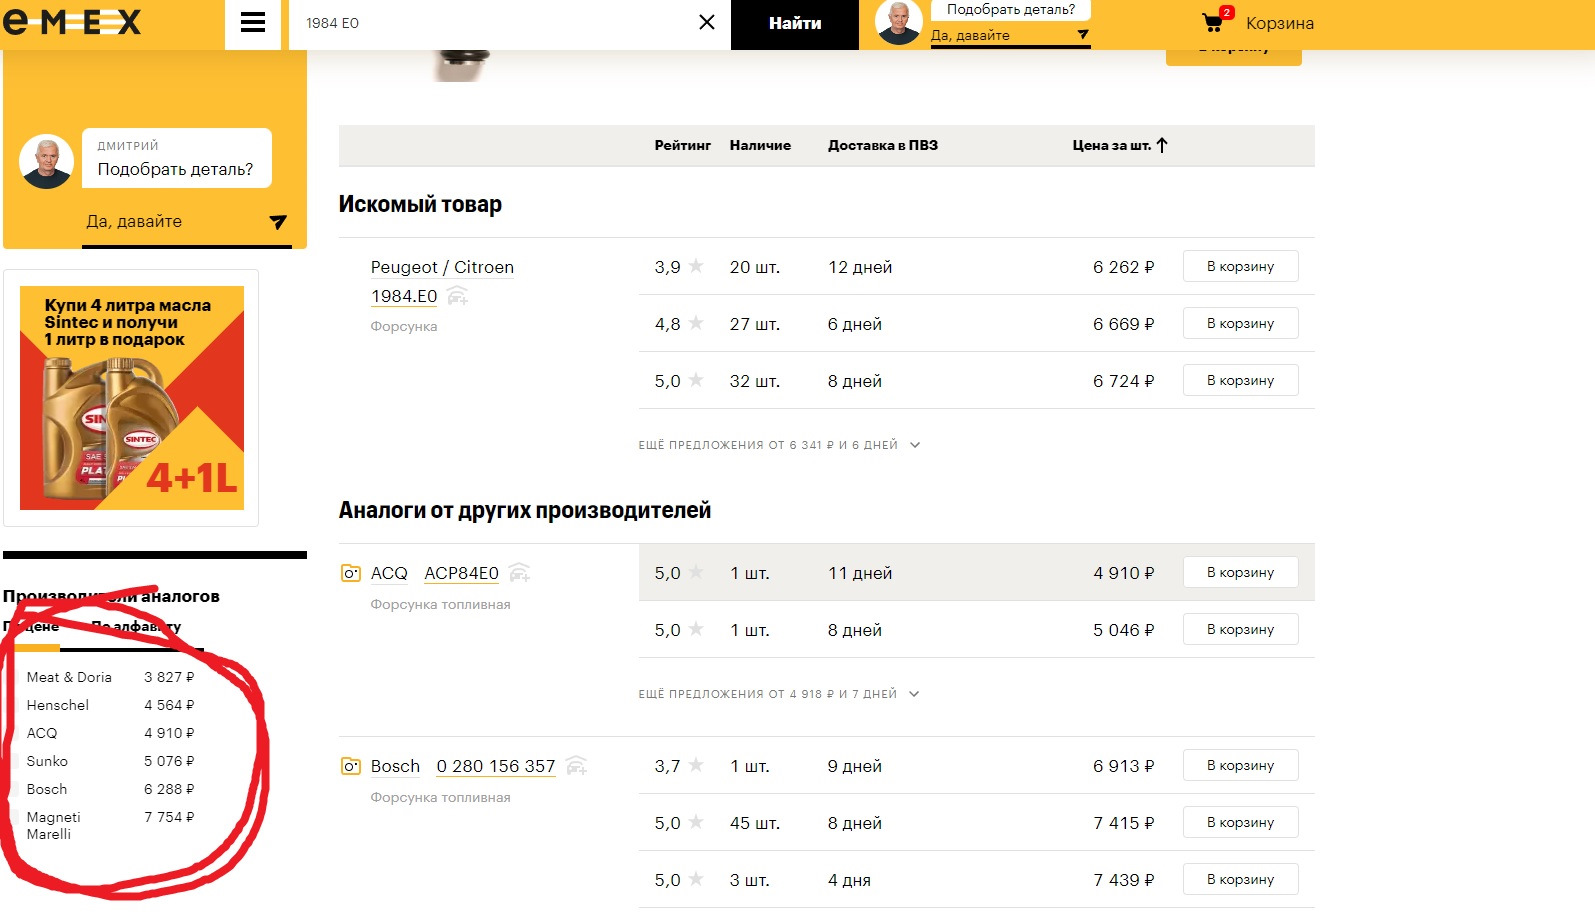The height and width of the screenshot is (921, 1595).
Task: Click the star in the 6 724 ₽ row
Action: point(696,380)
